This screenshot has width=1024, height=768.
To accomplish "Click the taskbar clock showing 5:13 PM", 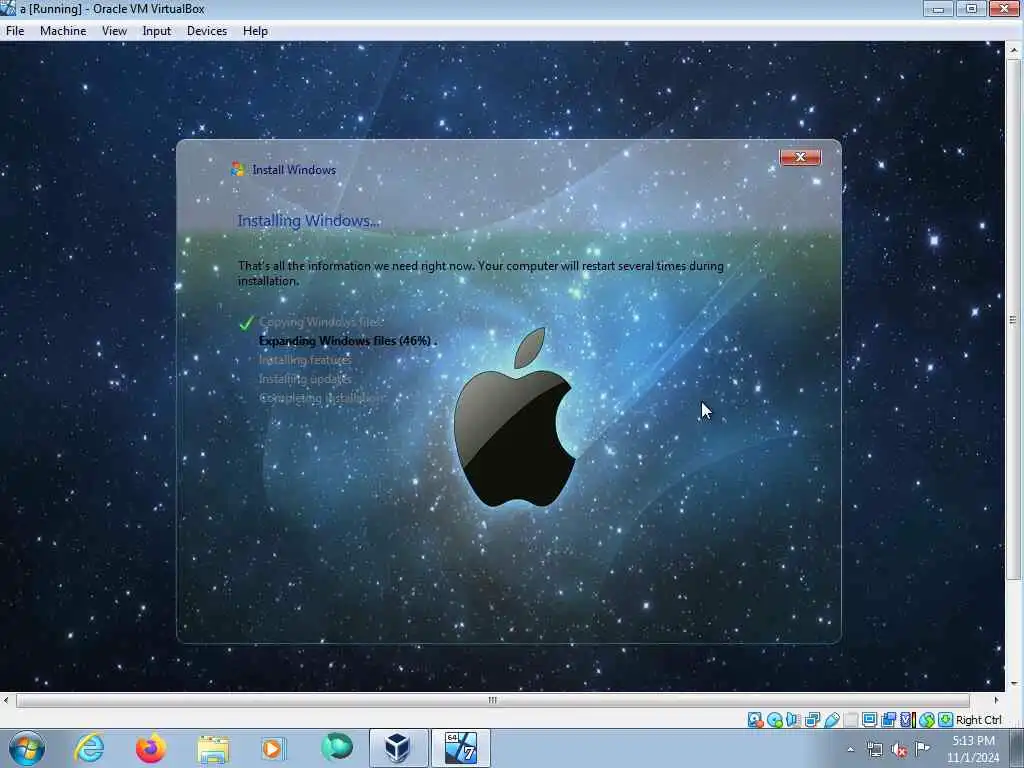I will tap(973, 749).
